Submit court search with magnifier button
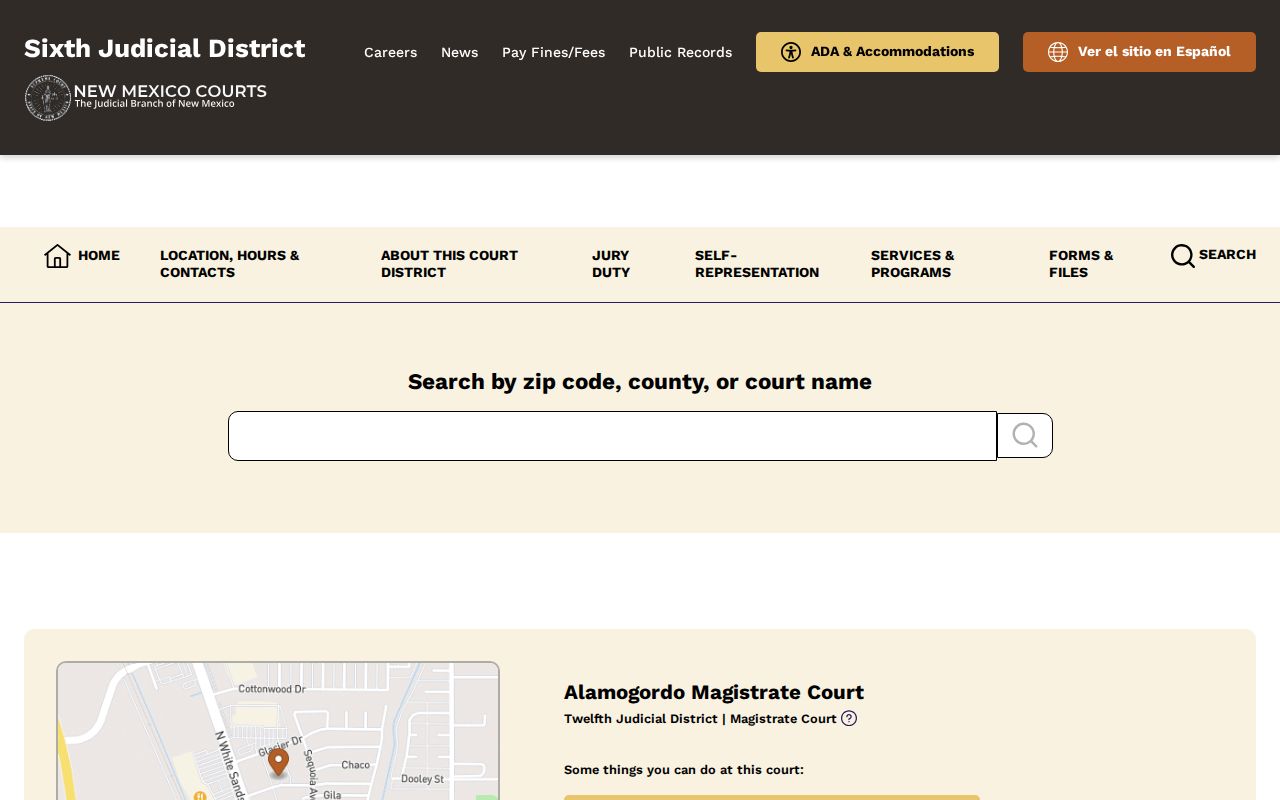1280x800 pixels. point(1025,436)
